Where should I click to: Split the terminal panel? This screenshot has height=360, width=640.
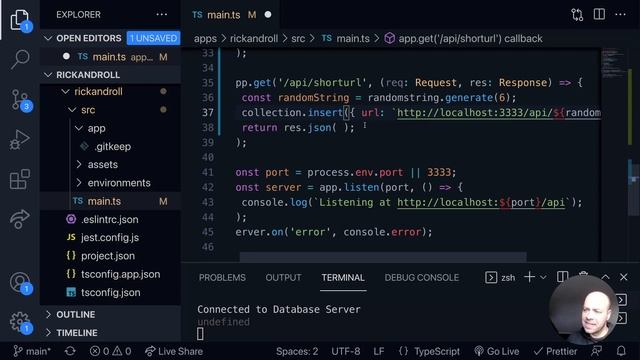coord(562,277)
